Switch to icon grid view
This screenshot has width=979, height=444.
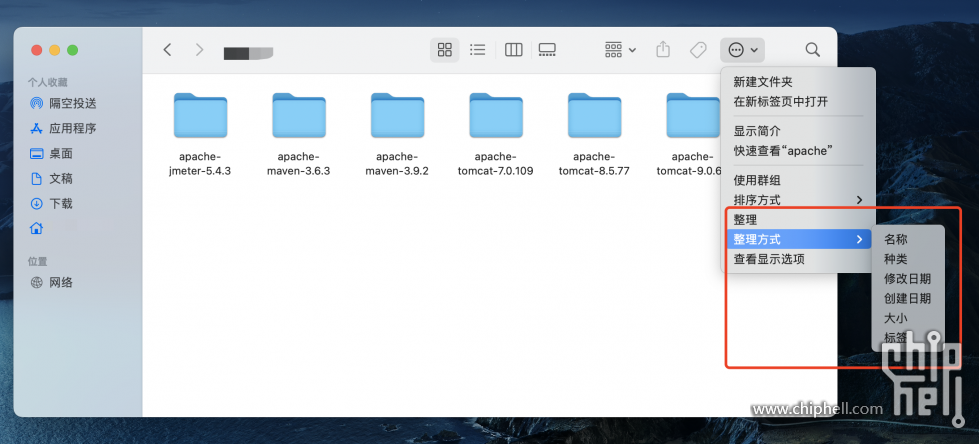point(445,50)
